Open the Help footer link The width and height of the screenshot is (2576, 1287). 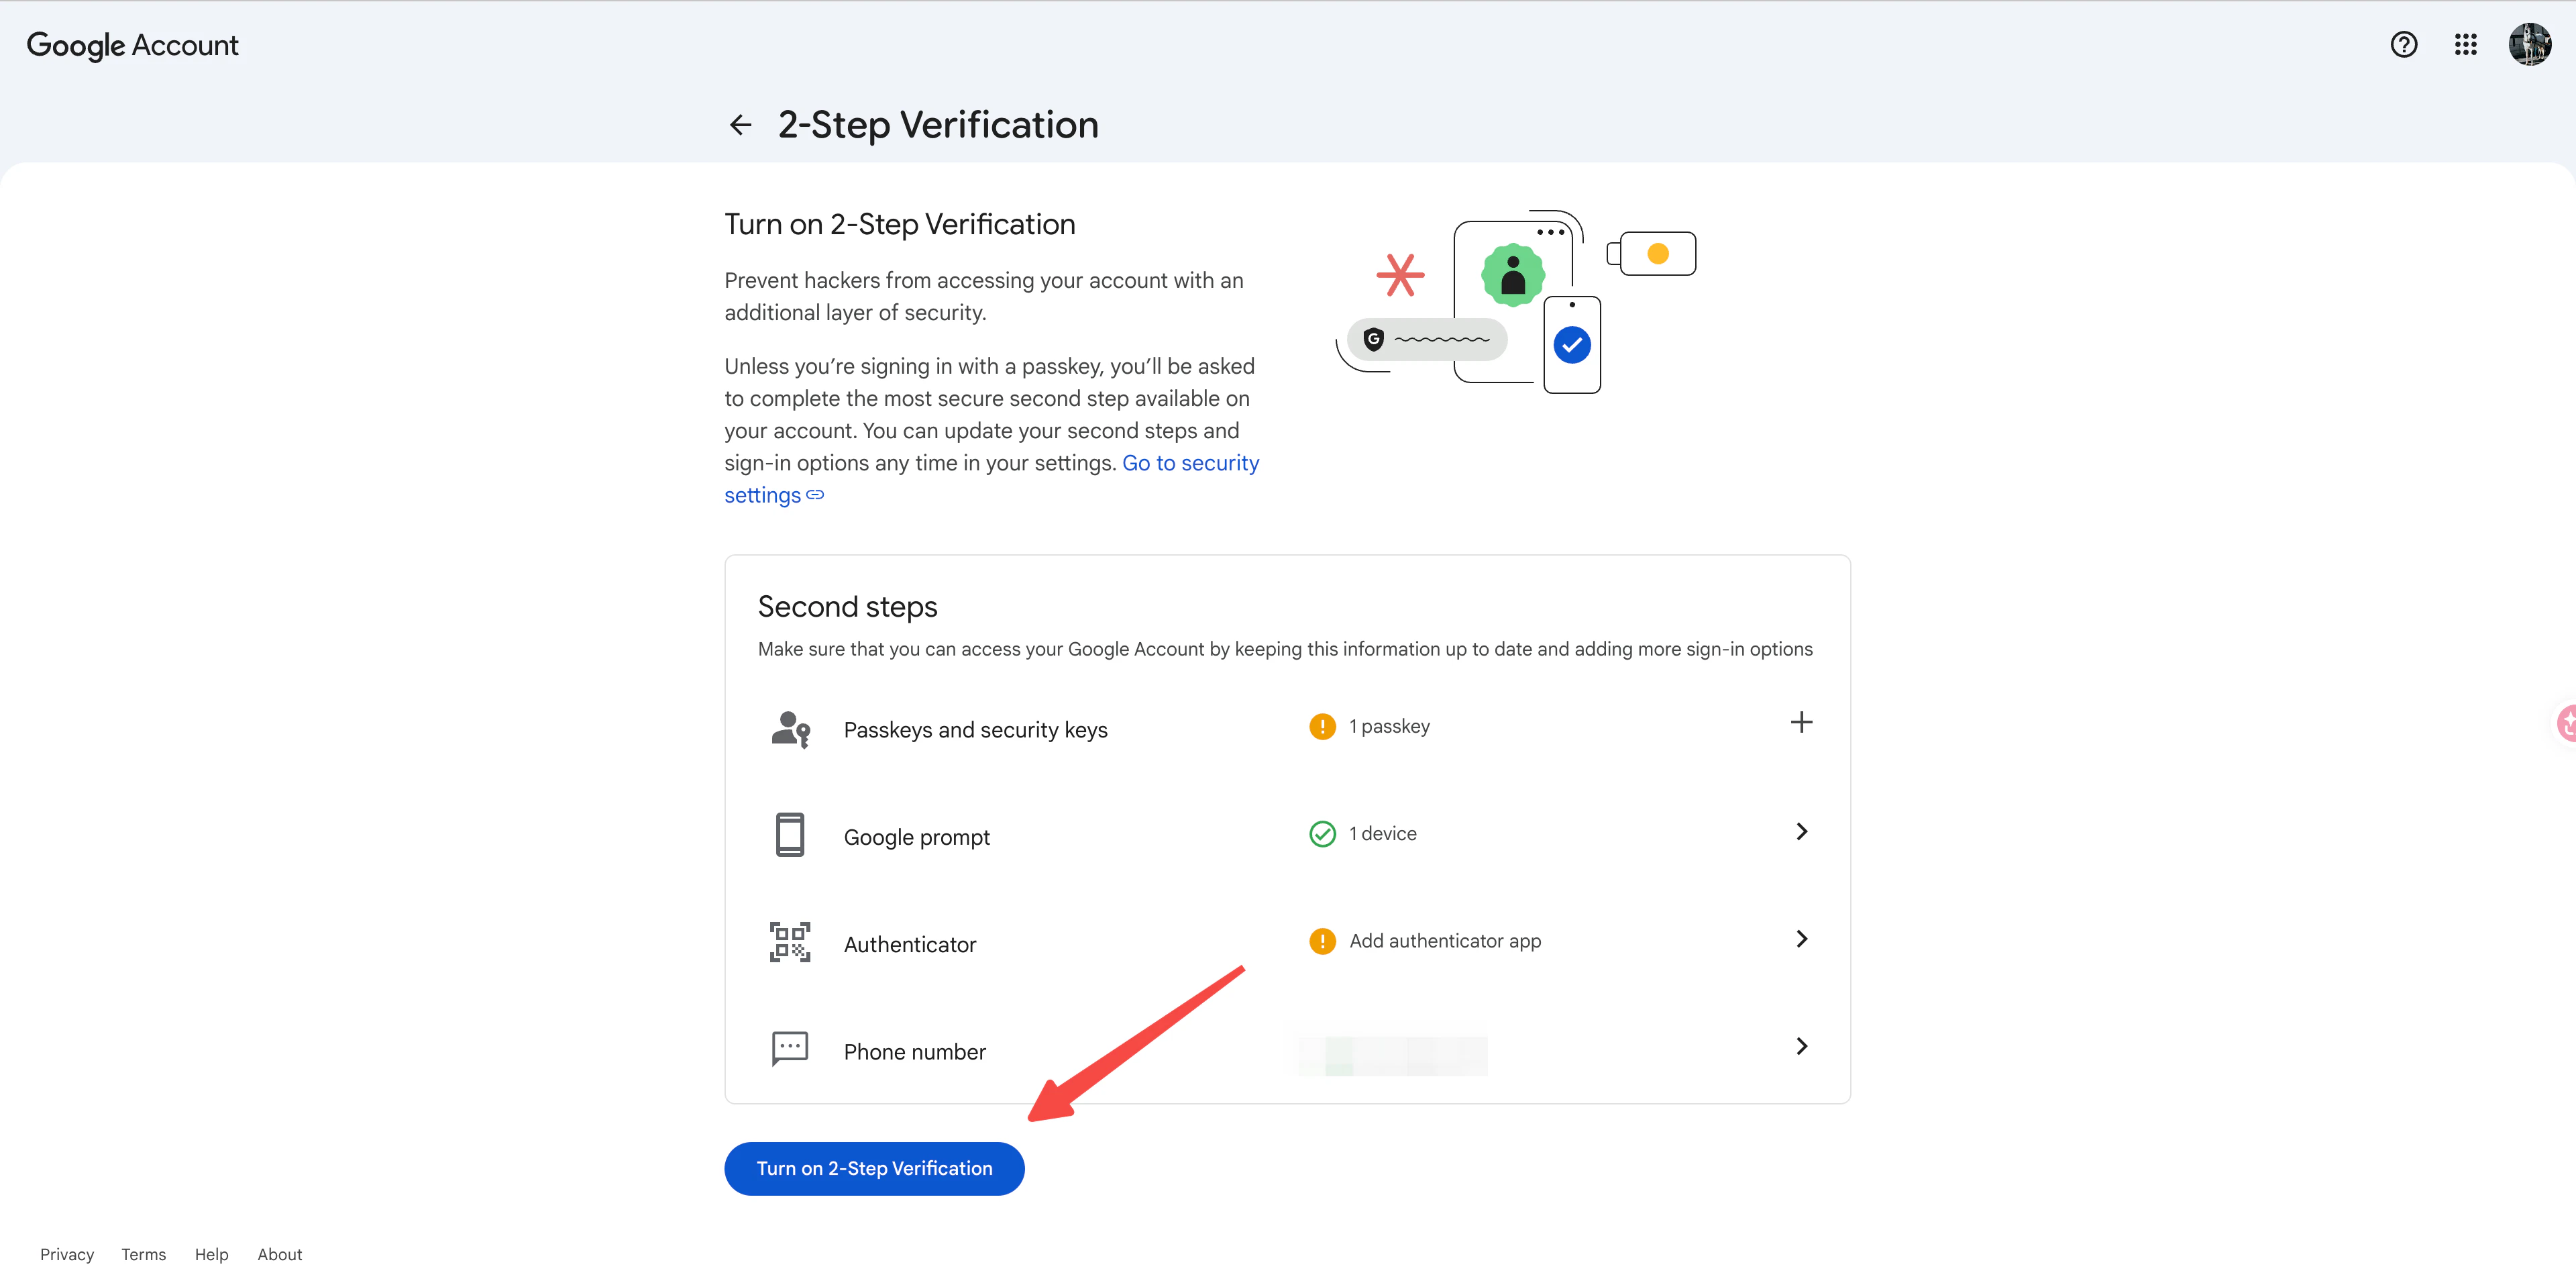click(211, 1254)
